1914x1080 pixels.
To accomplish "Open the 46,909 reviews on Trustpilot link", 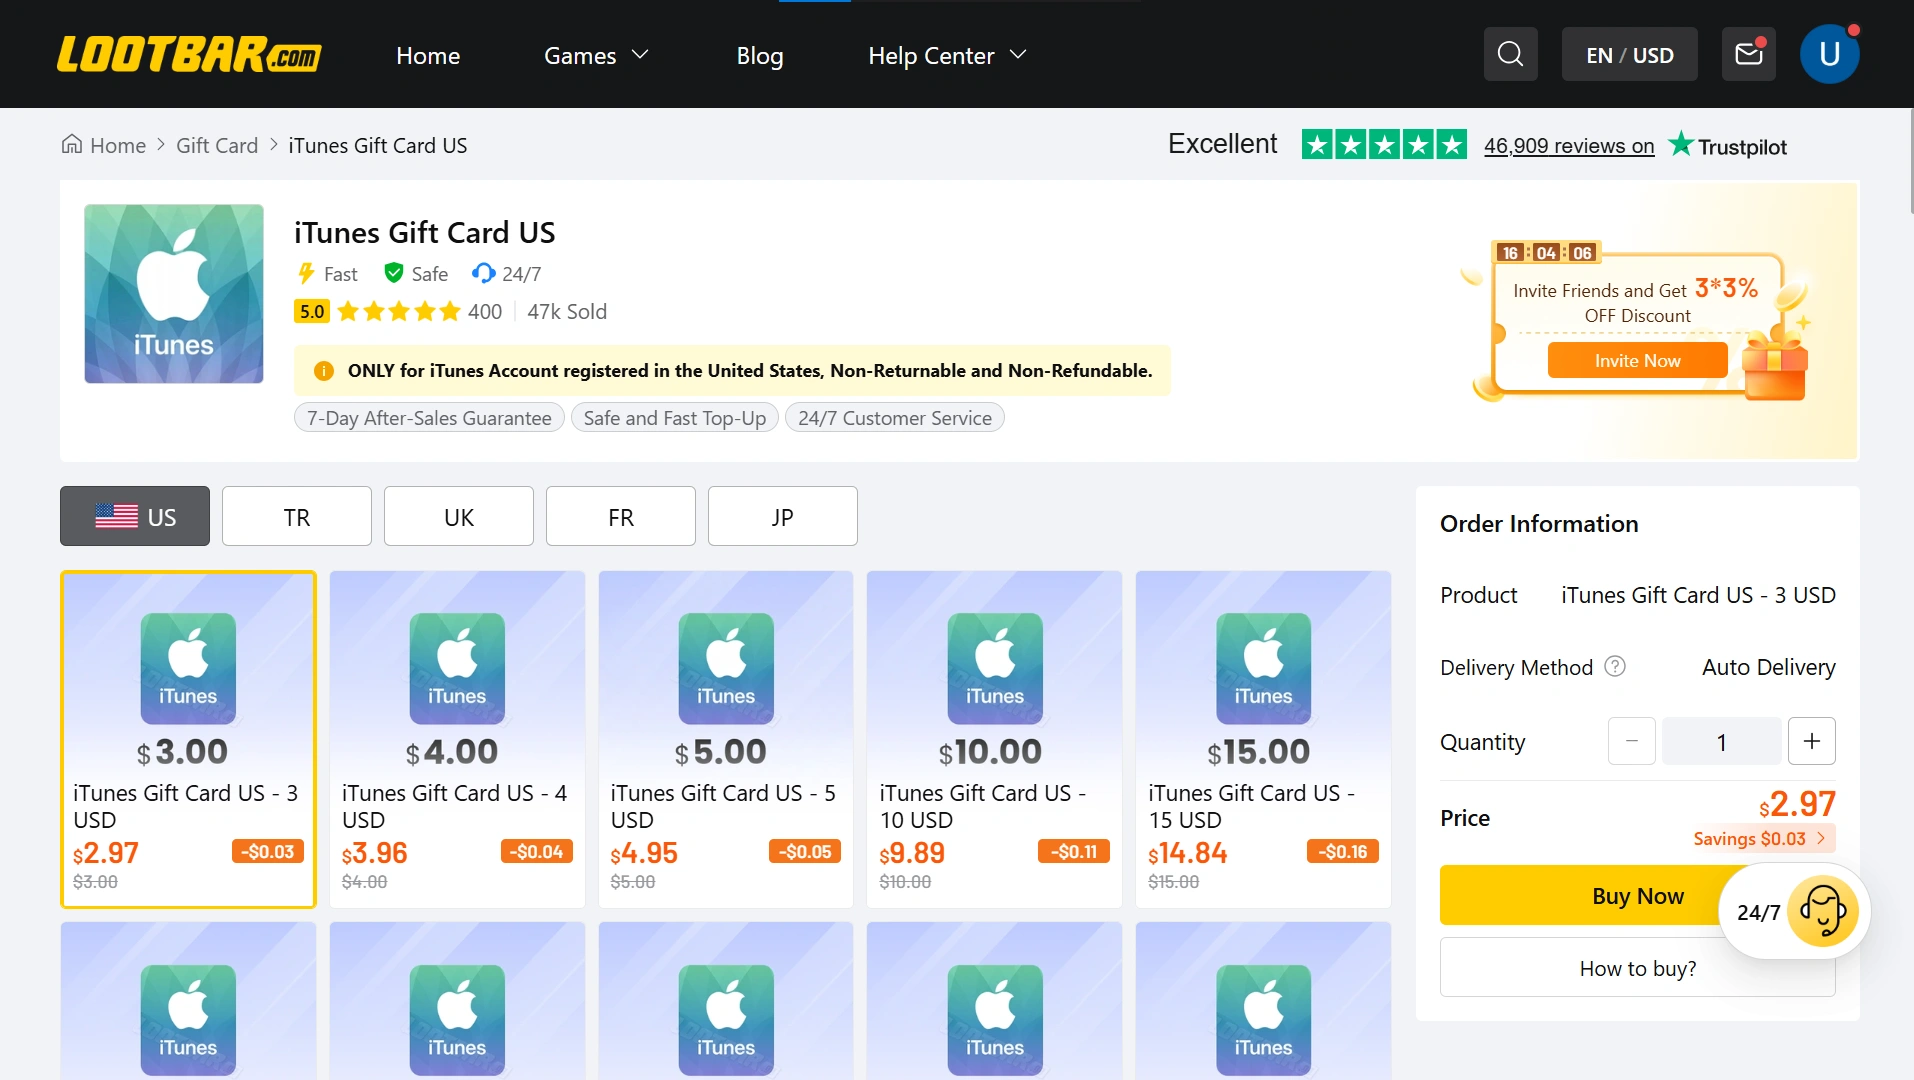I will [x=1569, y=146].
